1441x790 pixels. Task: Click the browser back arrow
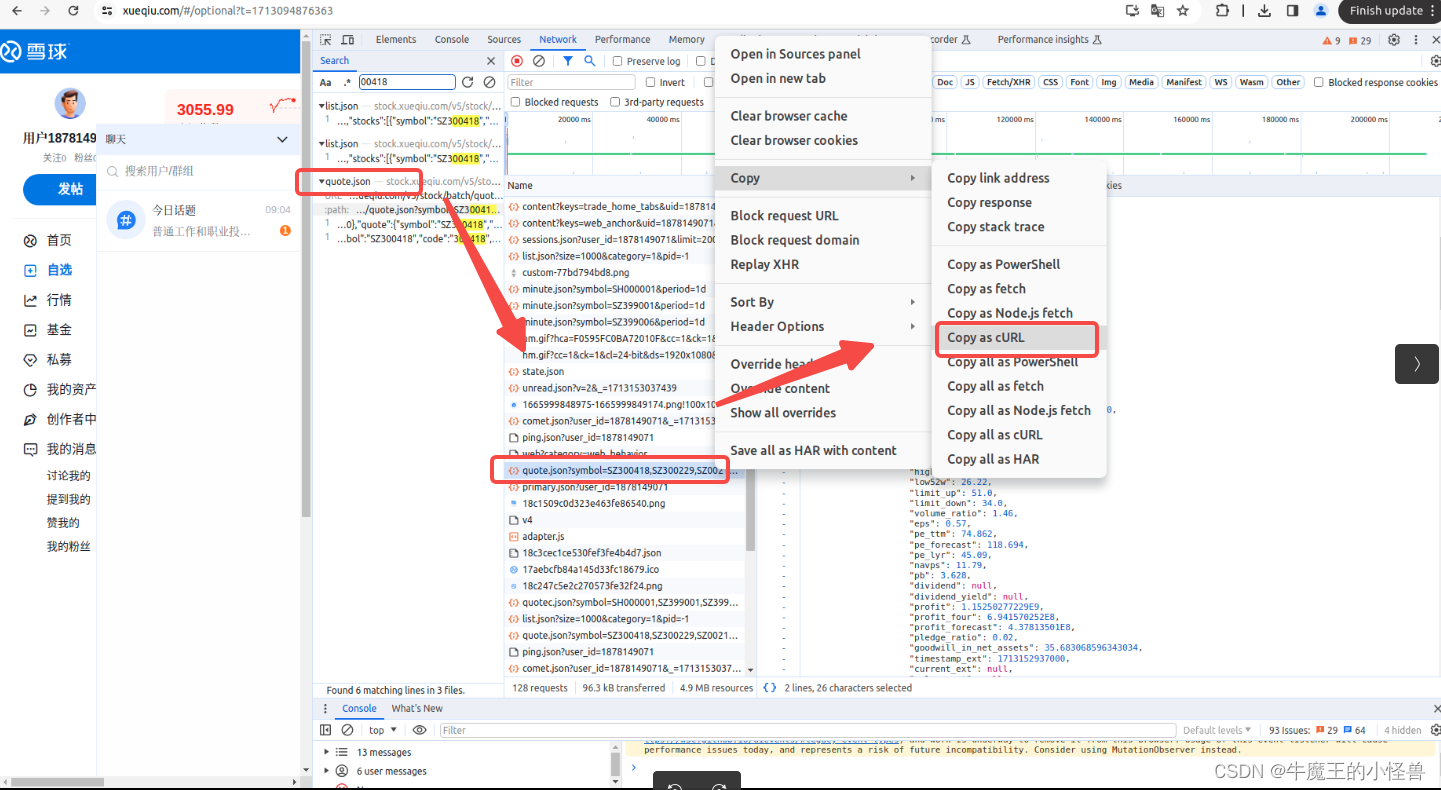(x=18, y=10)
